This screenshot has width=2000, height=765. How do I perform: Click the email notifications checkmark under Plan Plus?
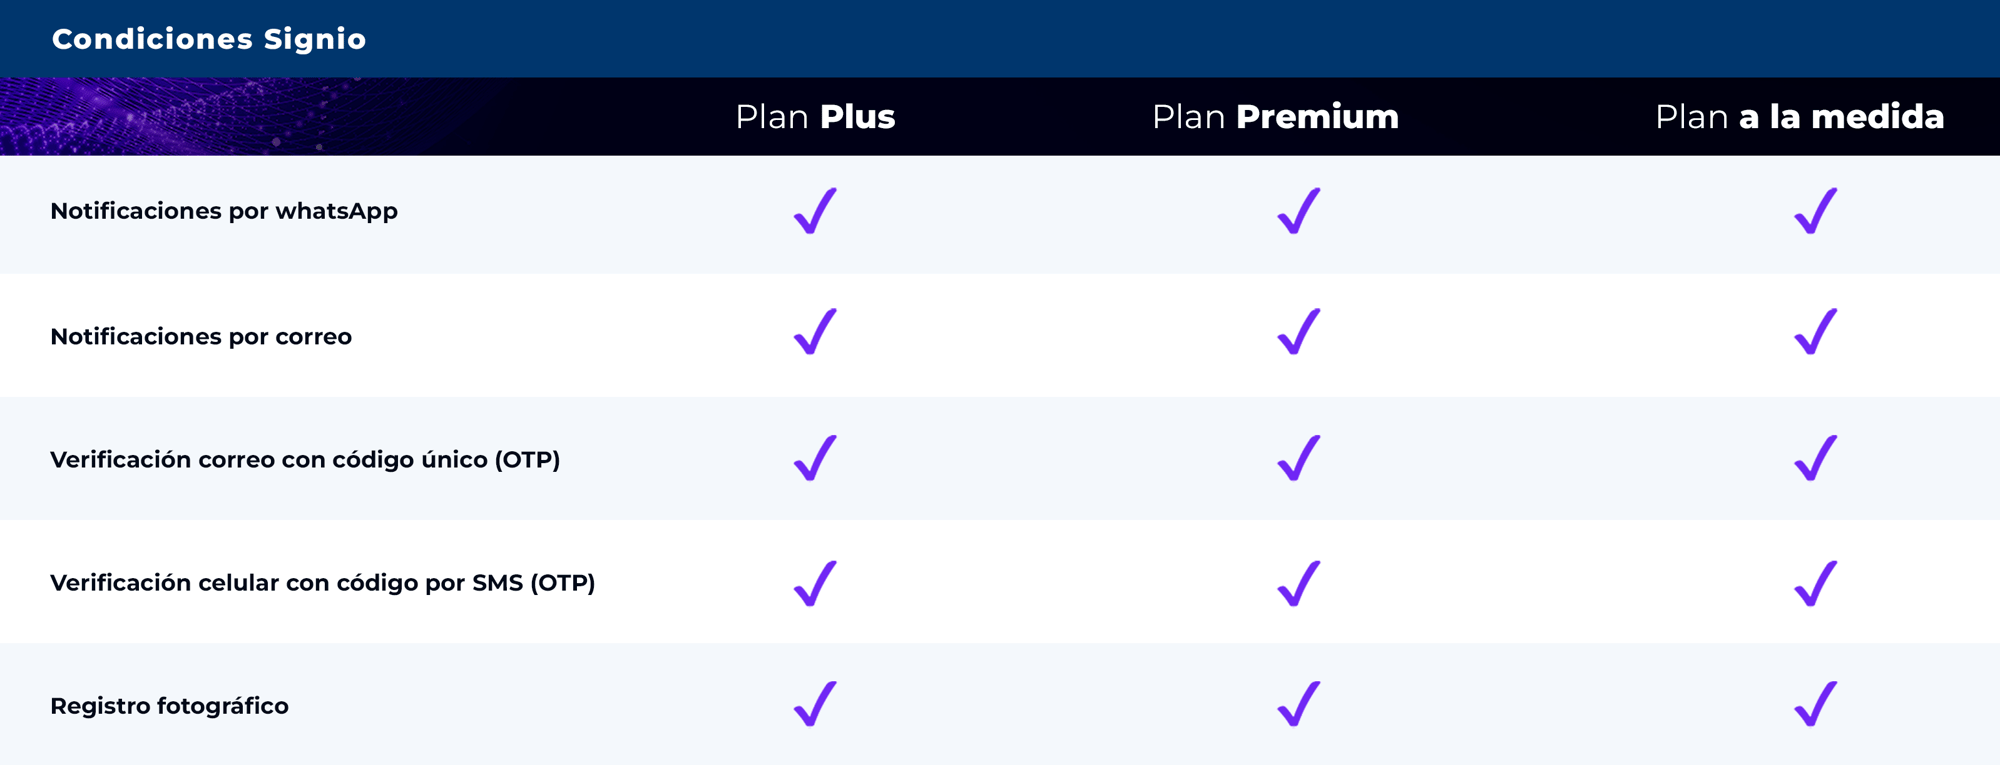click(x=815, y=332)
